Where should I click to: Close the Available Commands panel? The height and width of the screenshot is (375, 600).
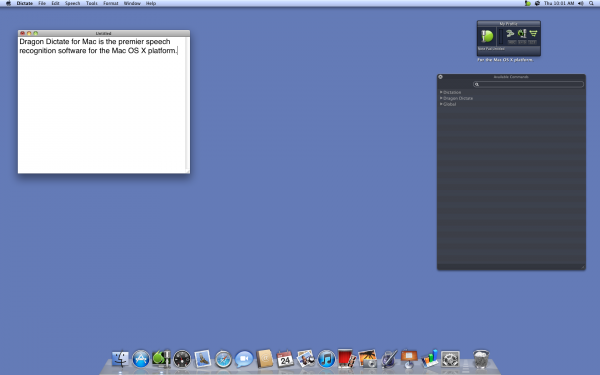click(x=440, y=77)
